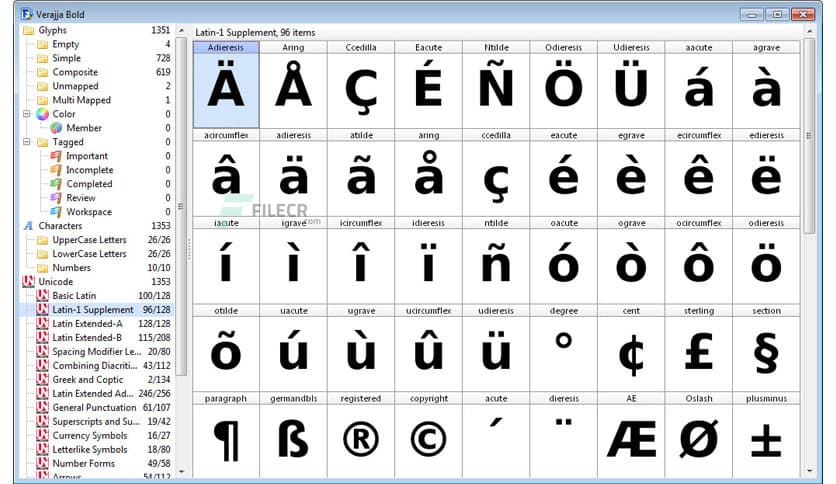
Task: Click the Numbers folder icon
Action: click(43, 268)
